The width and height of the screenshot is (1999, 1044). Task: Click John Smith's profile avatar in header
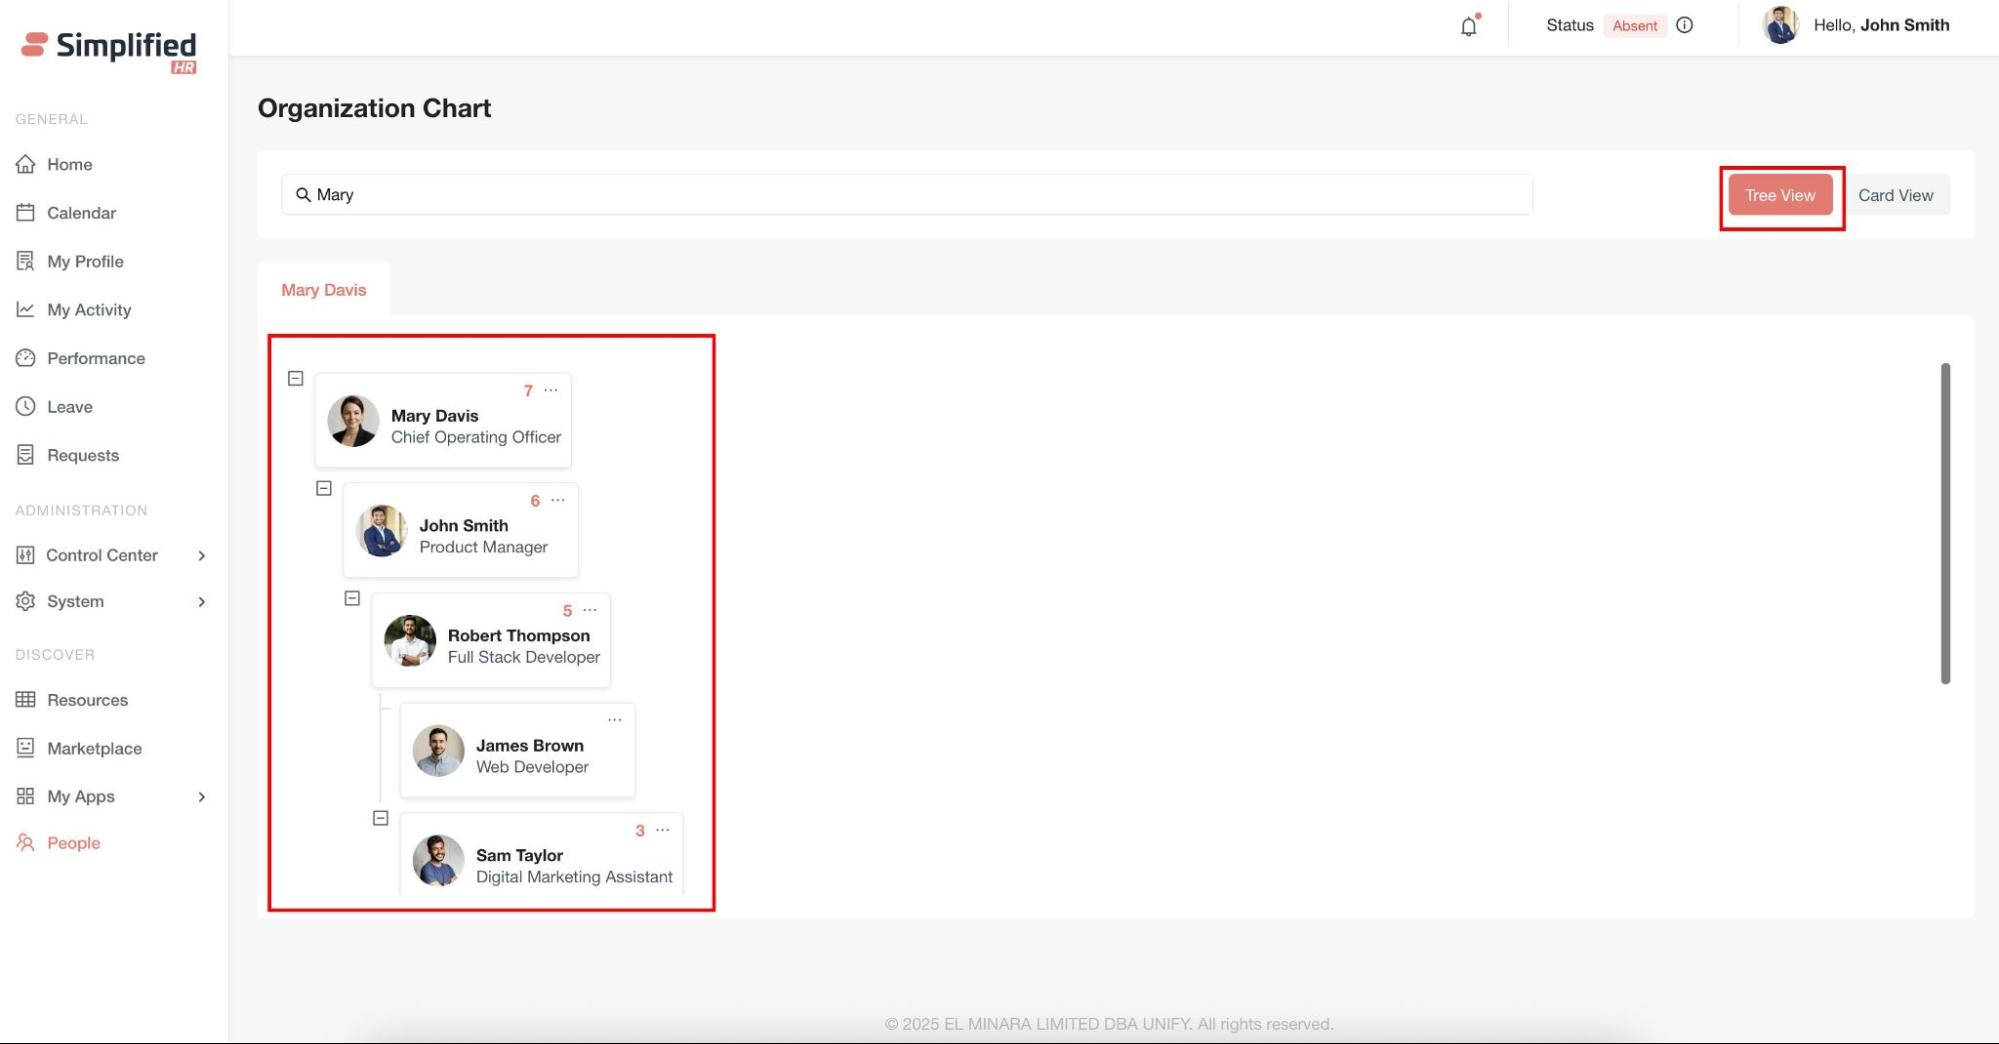pos(1780,25)
